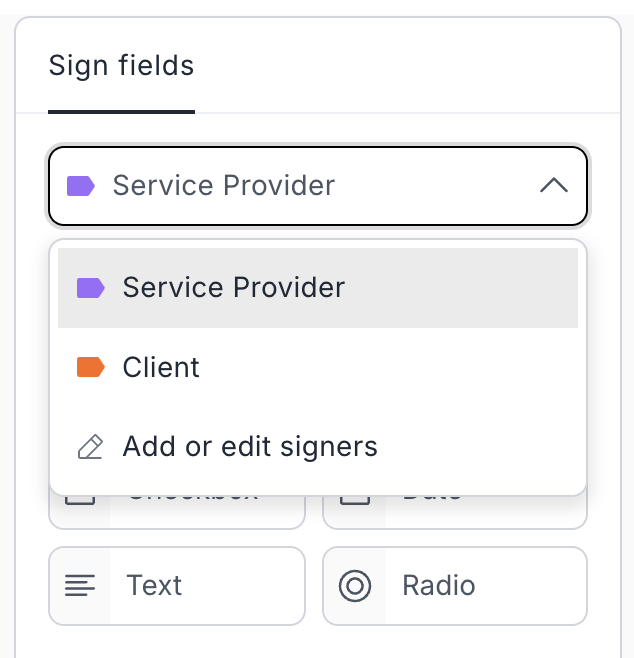Switch to the Sign fields tab
634x658 pixels.
121,67
